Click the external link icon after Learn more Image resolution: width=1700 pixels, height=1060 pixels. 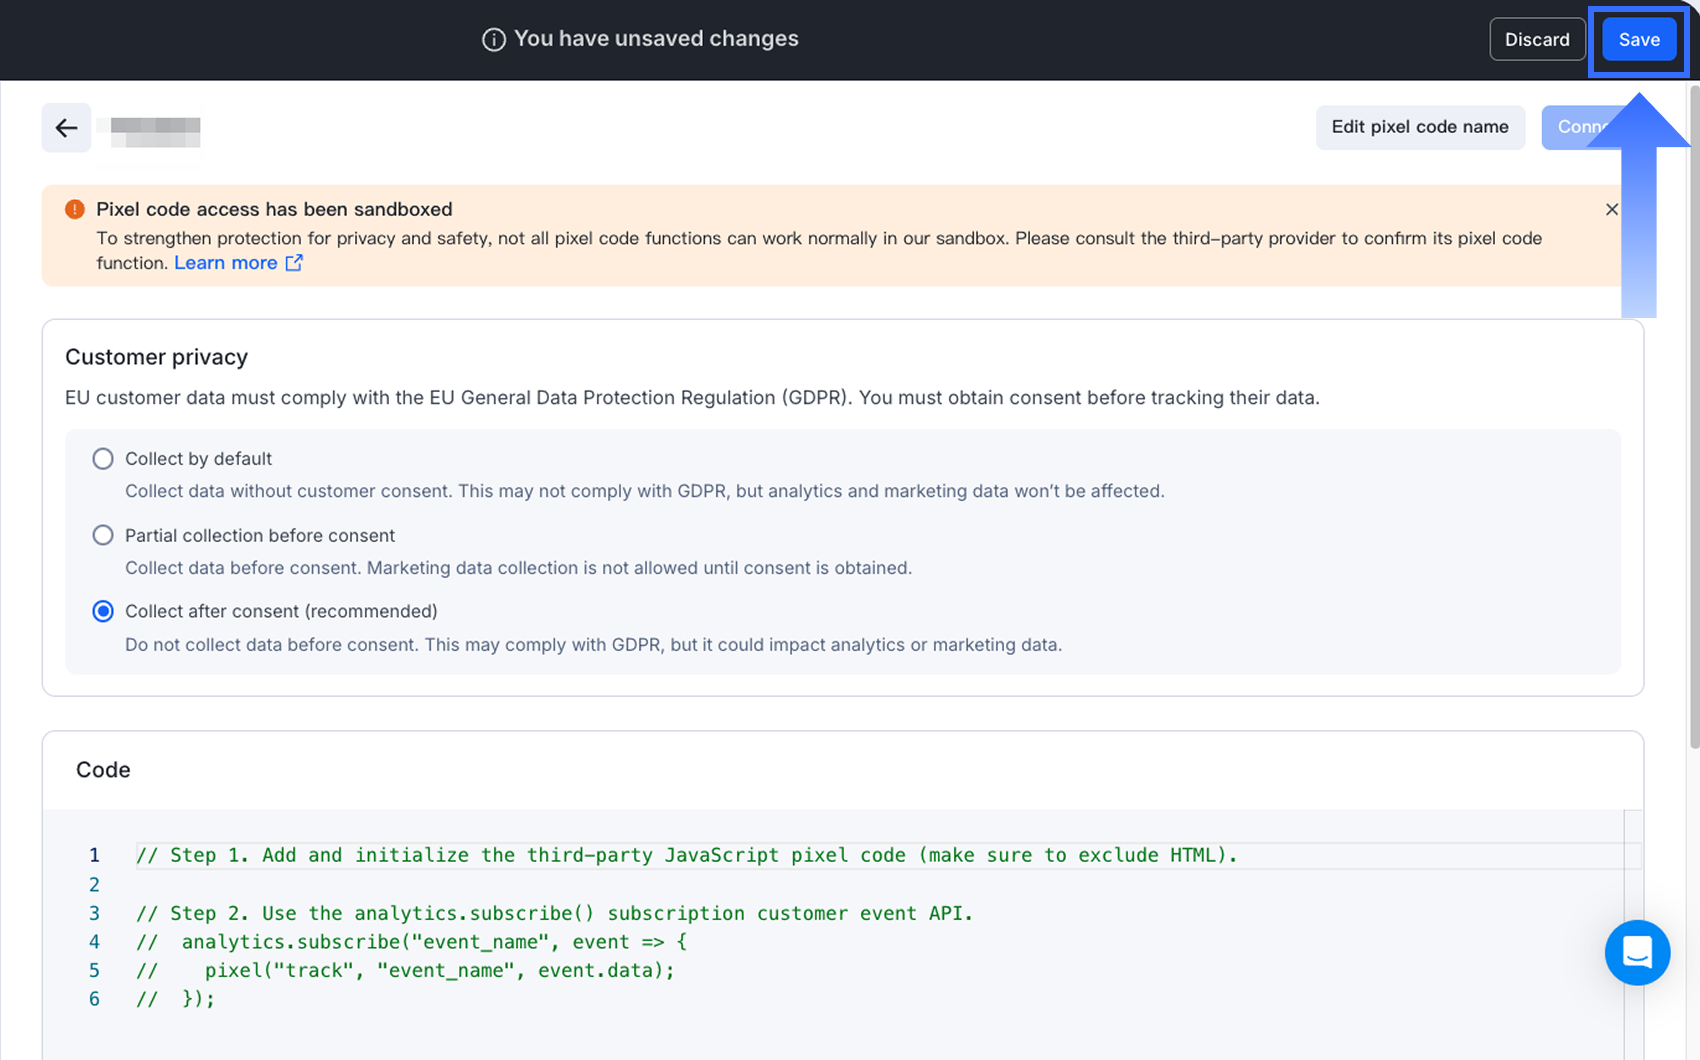pyautogui.click(x=294, y=263)
